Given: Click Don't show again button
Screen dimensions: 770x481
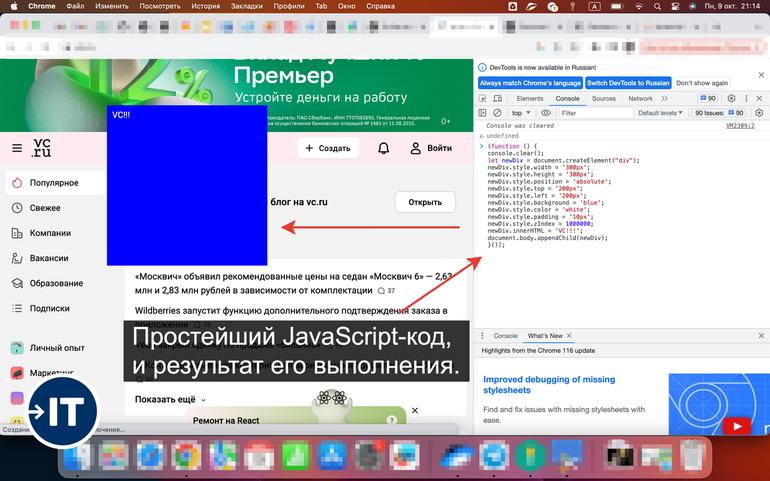Looking at the screenshot, I should (x=702, y=83).
